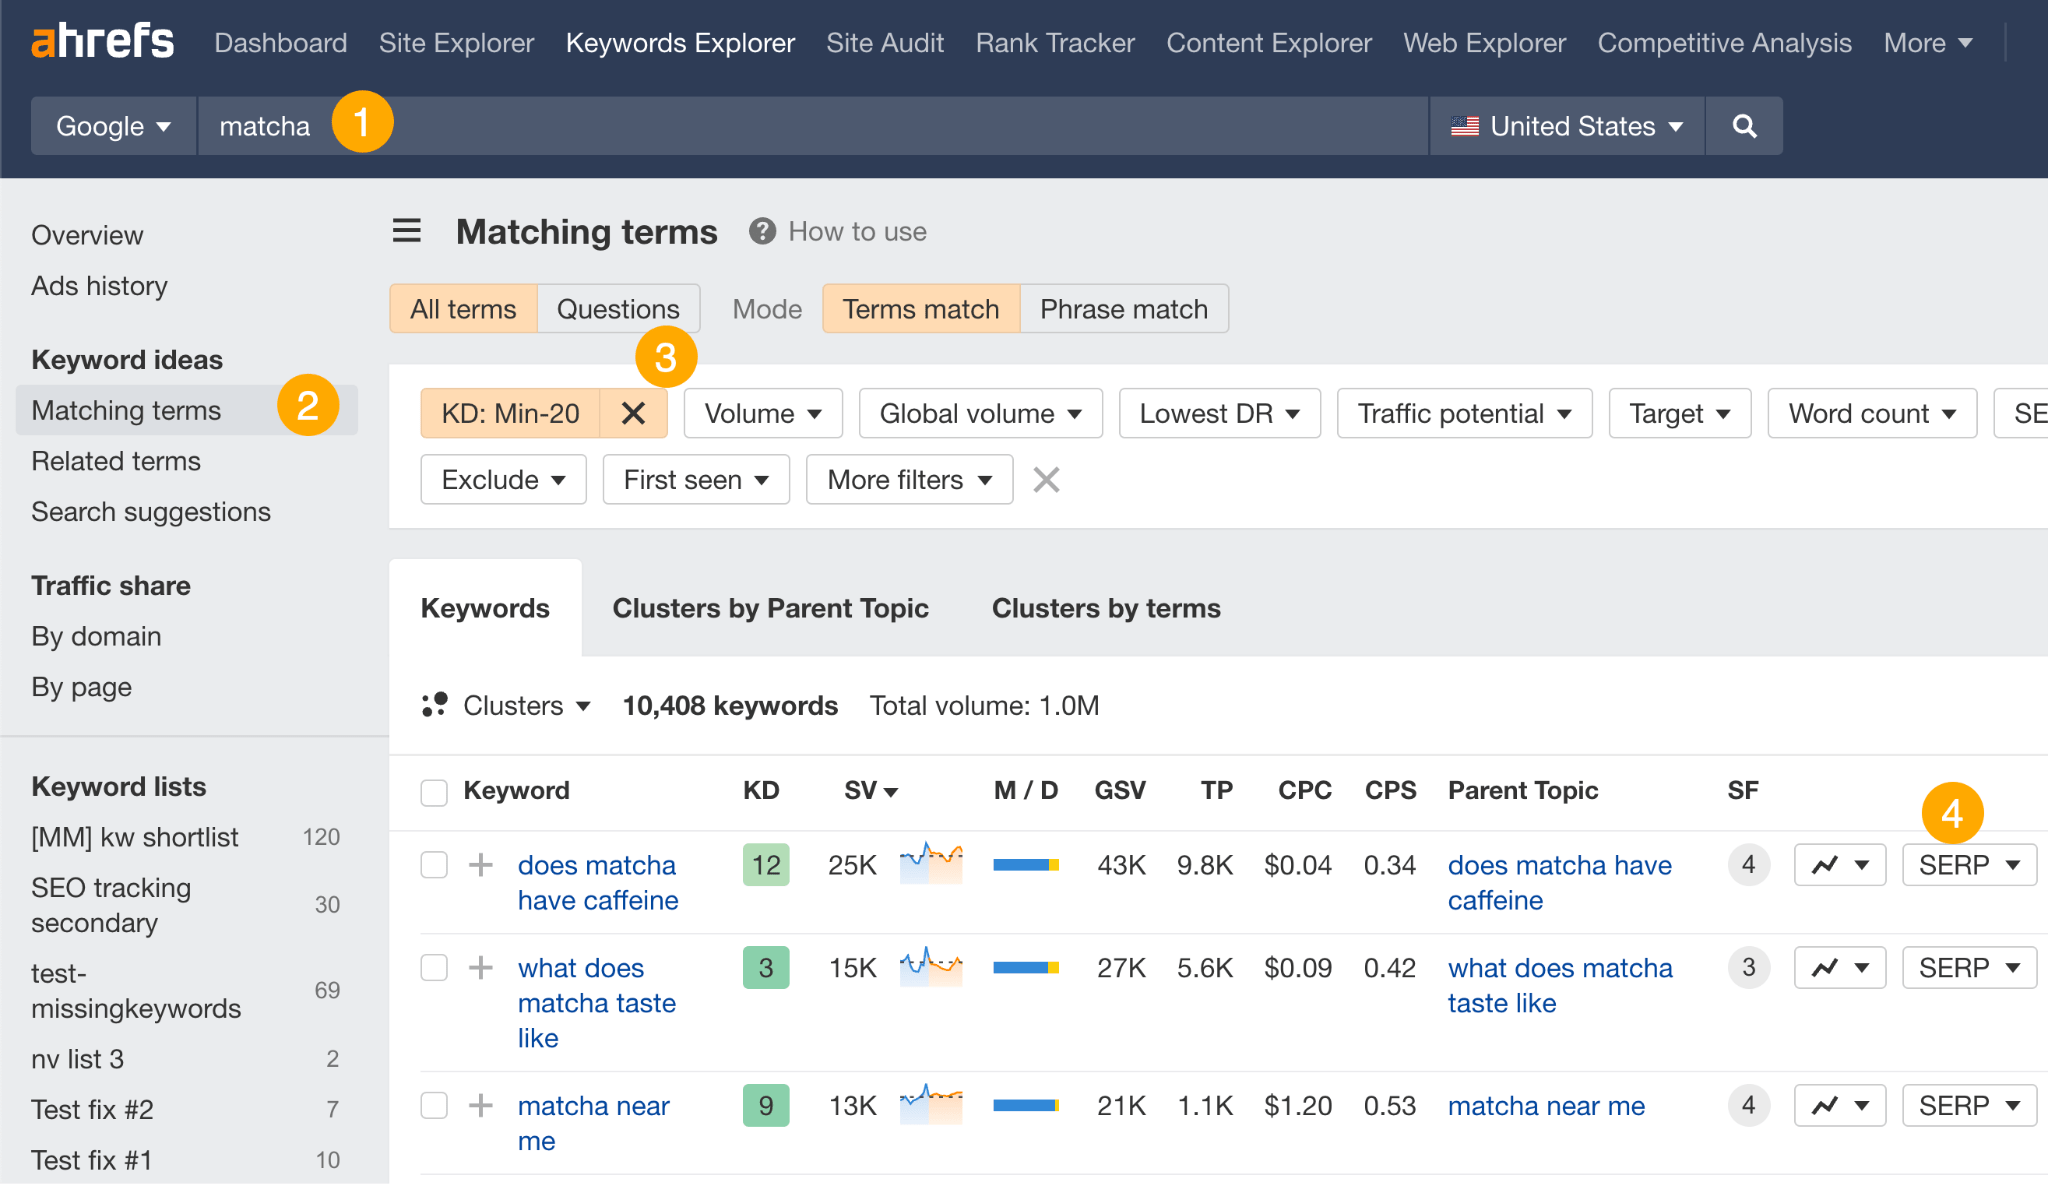The height and width of the screenshot is (1184, 2048).
Task: Check the box for what does matcha taste like
Action: point(434,967)
